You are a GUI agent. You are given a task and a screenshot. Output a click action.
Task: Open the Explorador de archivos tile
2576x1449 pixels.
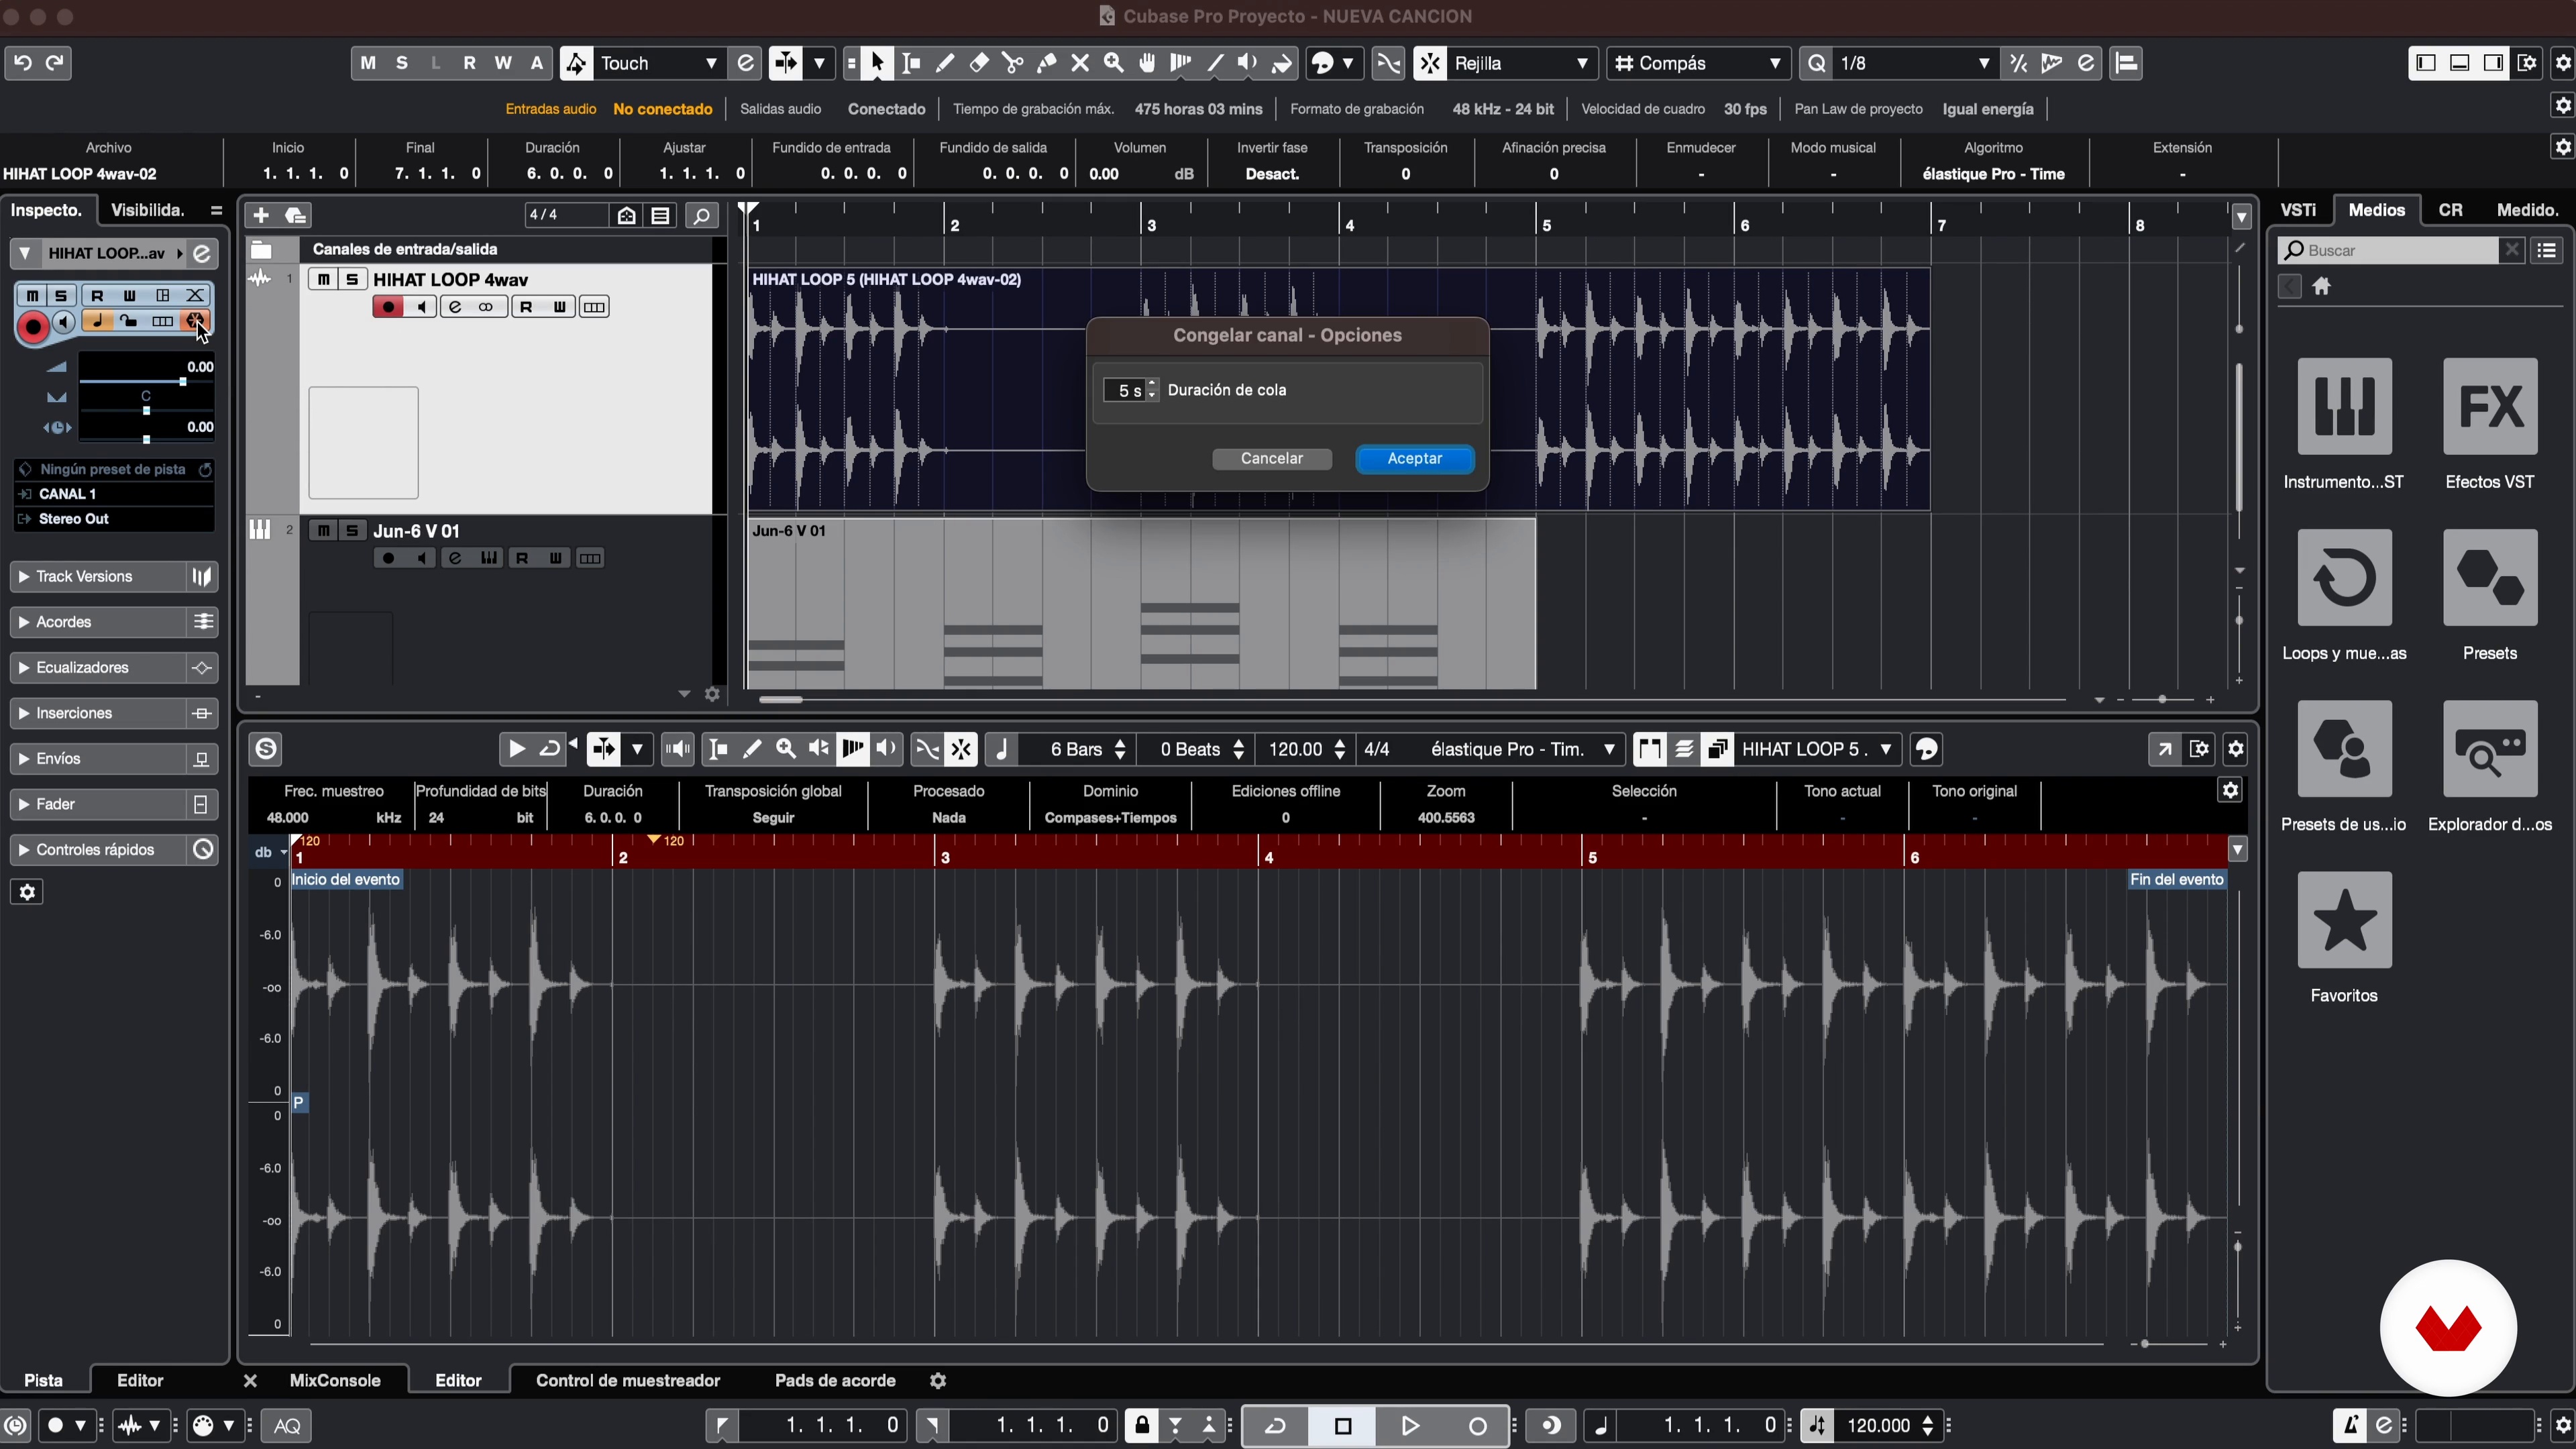(2489, 748)
